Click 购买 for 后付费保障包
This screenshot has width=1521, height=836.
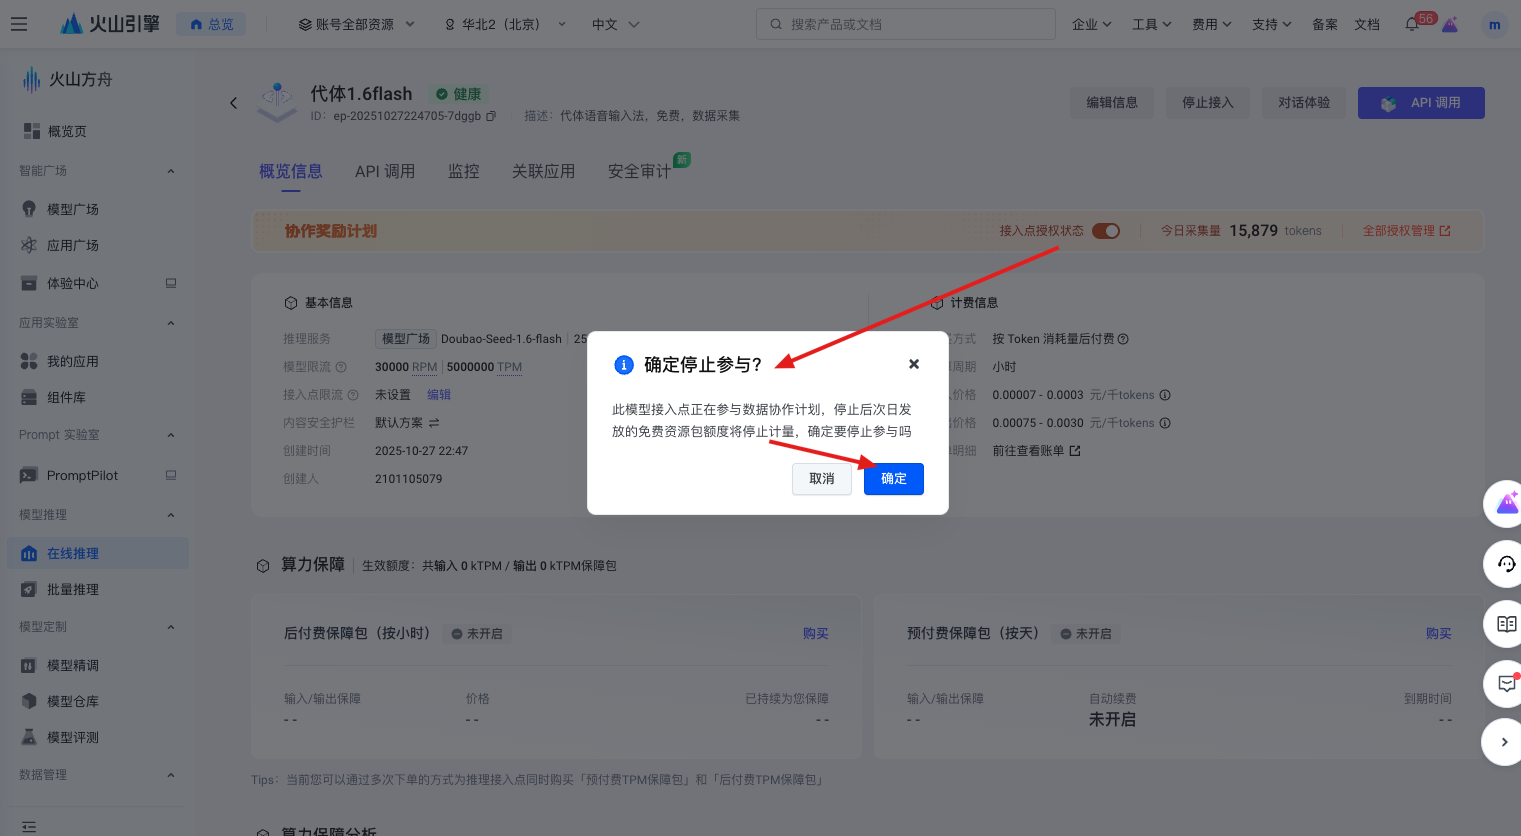pos(816,633)
